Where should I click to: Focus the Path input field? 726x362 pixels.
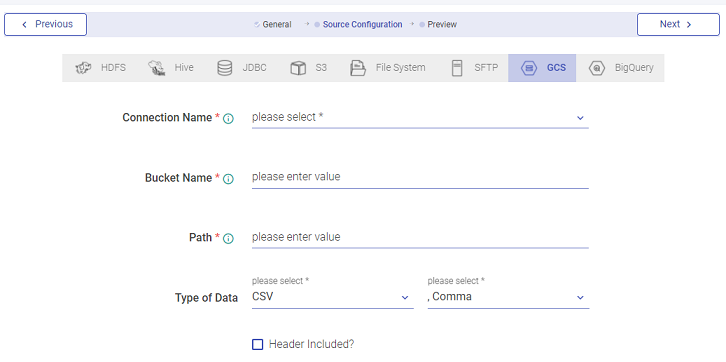click(420, 237)
